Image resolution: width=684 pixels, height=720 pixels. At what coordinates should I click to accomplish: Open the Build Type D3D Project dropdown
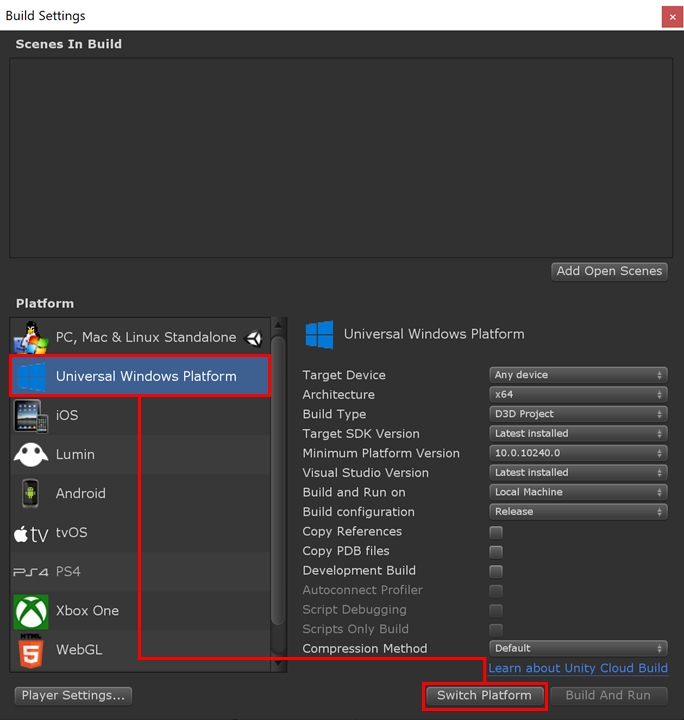pos(578,414)
